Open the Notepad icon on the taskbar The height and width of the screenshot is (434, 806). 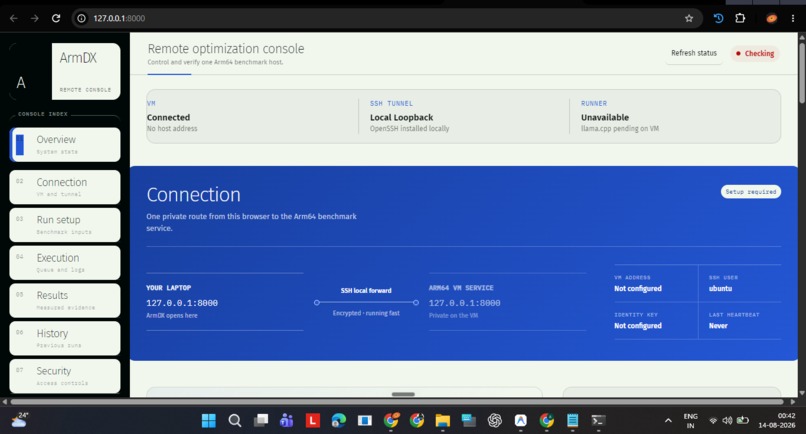[x=572, y=421]
